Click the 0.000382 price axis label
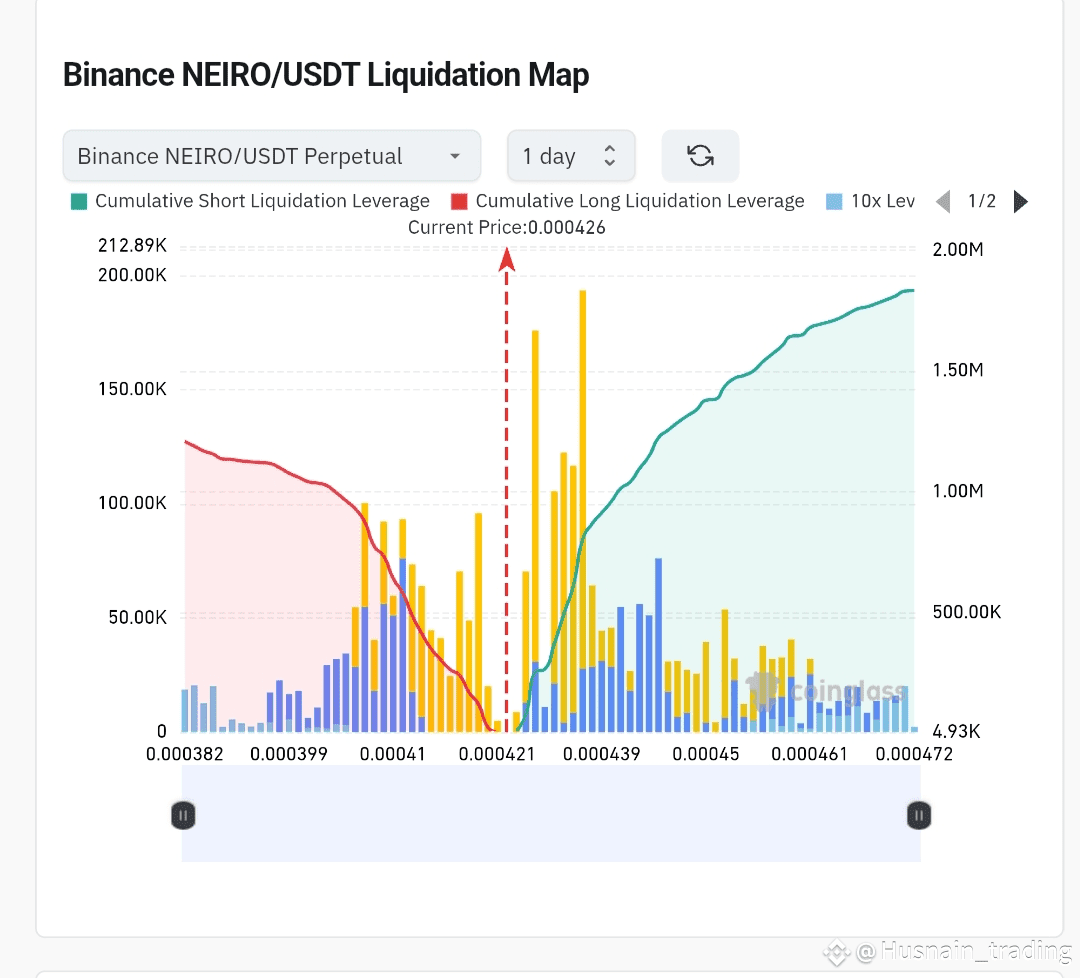The image size is (1080, 978). (185, 754)
